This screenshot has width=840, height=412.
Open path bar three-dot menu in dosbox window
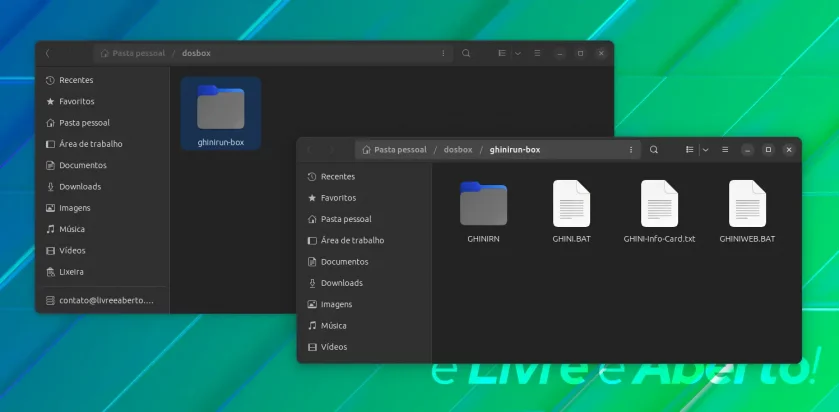point(443,54)
